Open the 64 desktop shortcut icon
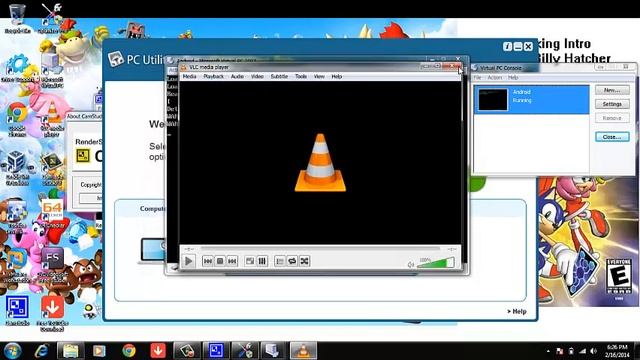The width and height of the screenshot is (640, 360). tap(52, 213)
